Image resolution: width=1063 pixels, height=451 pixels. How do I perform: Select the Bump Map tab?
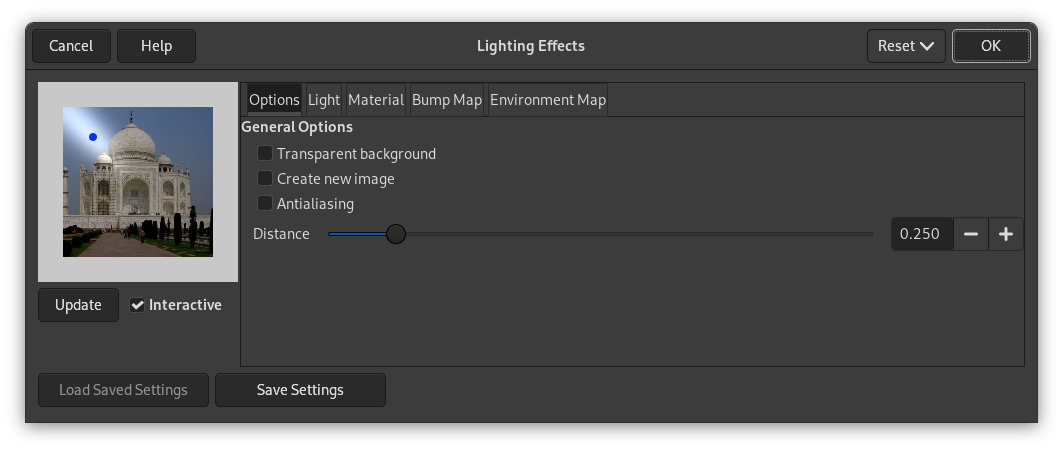[x=447, y=100]
